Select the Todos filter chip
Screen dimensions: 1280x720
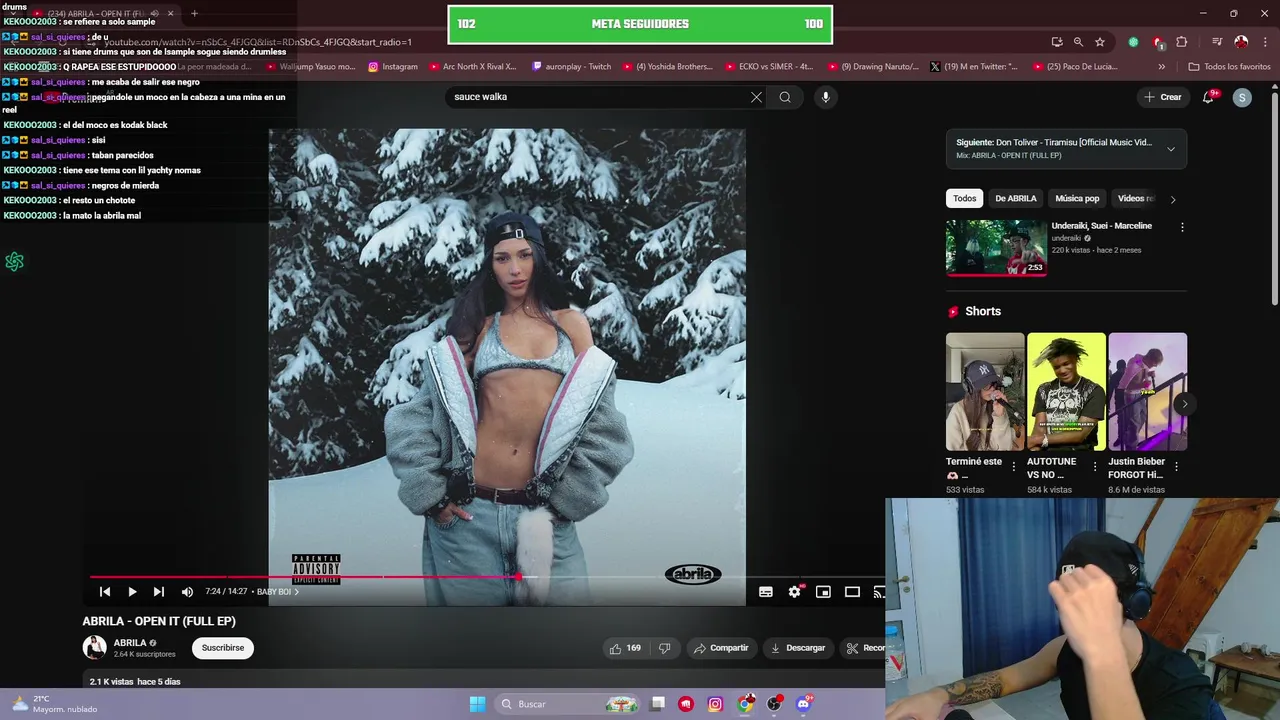pyautogui.click(x=964, y=198)
